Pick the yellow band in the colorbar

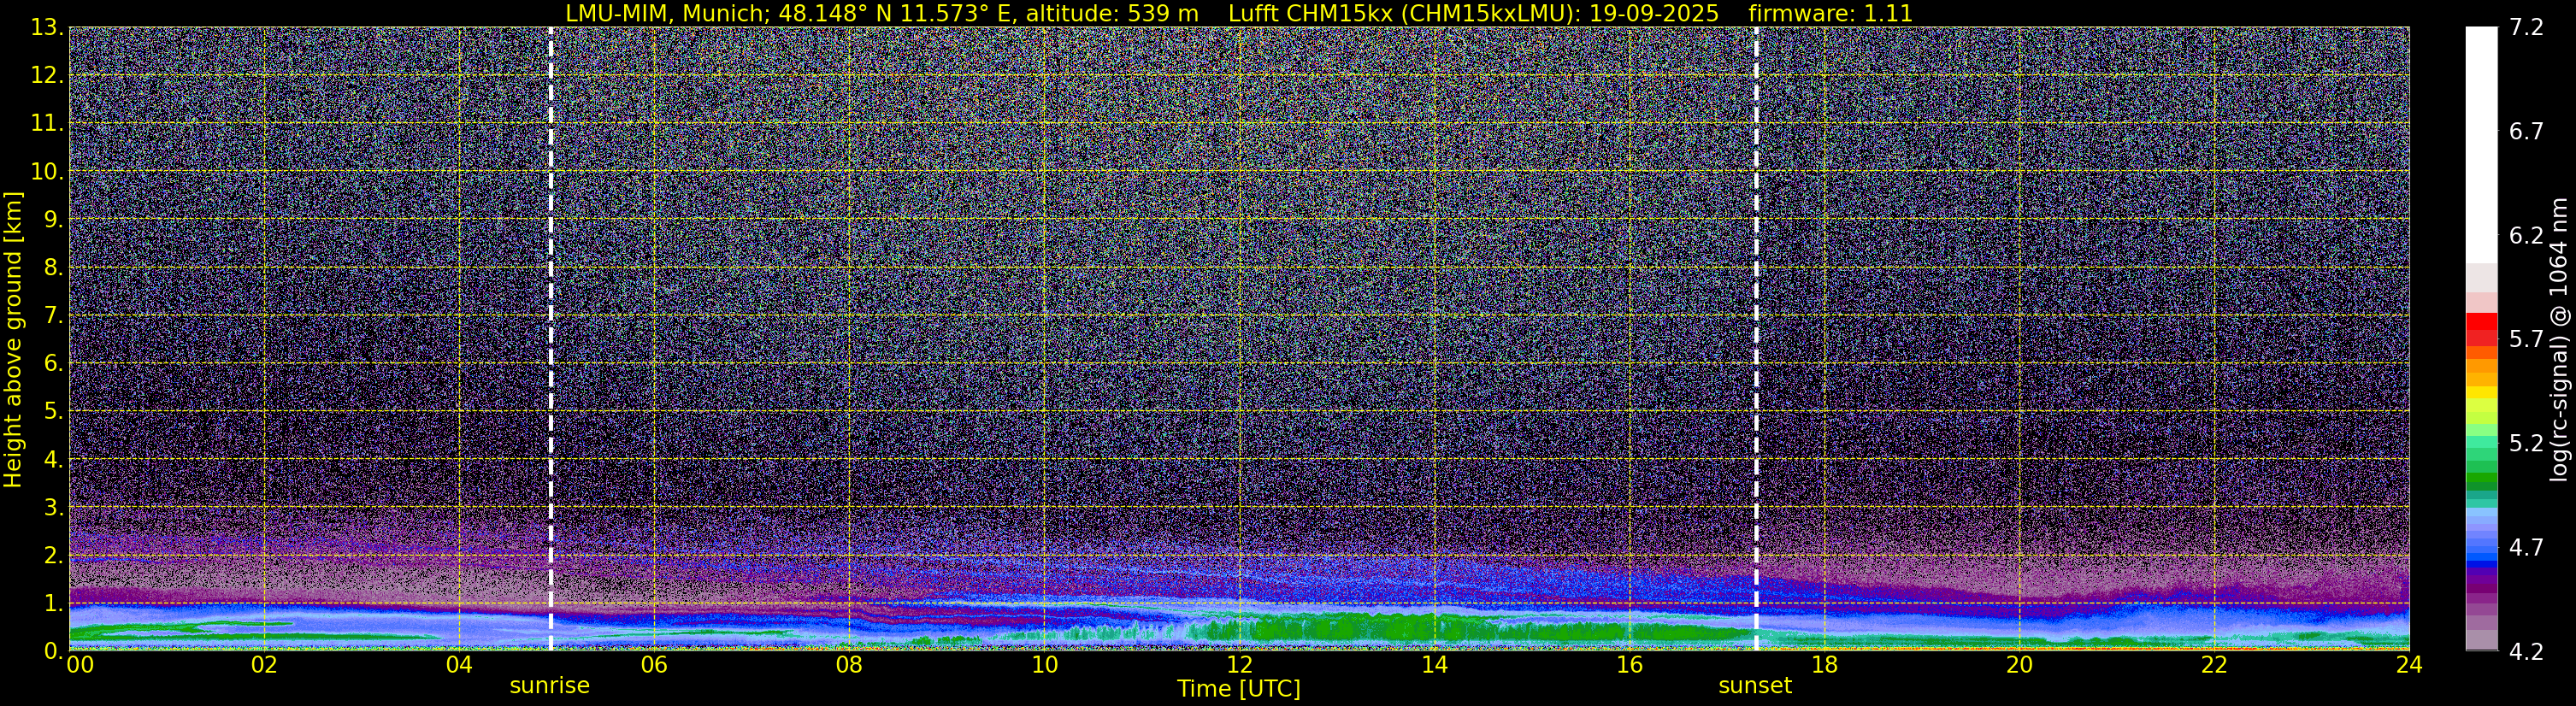(x=2481, y=394)
